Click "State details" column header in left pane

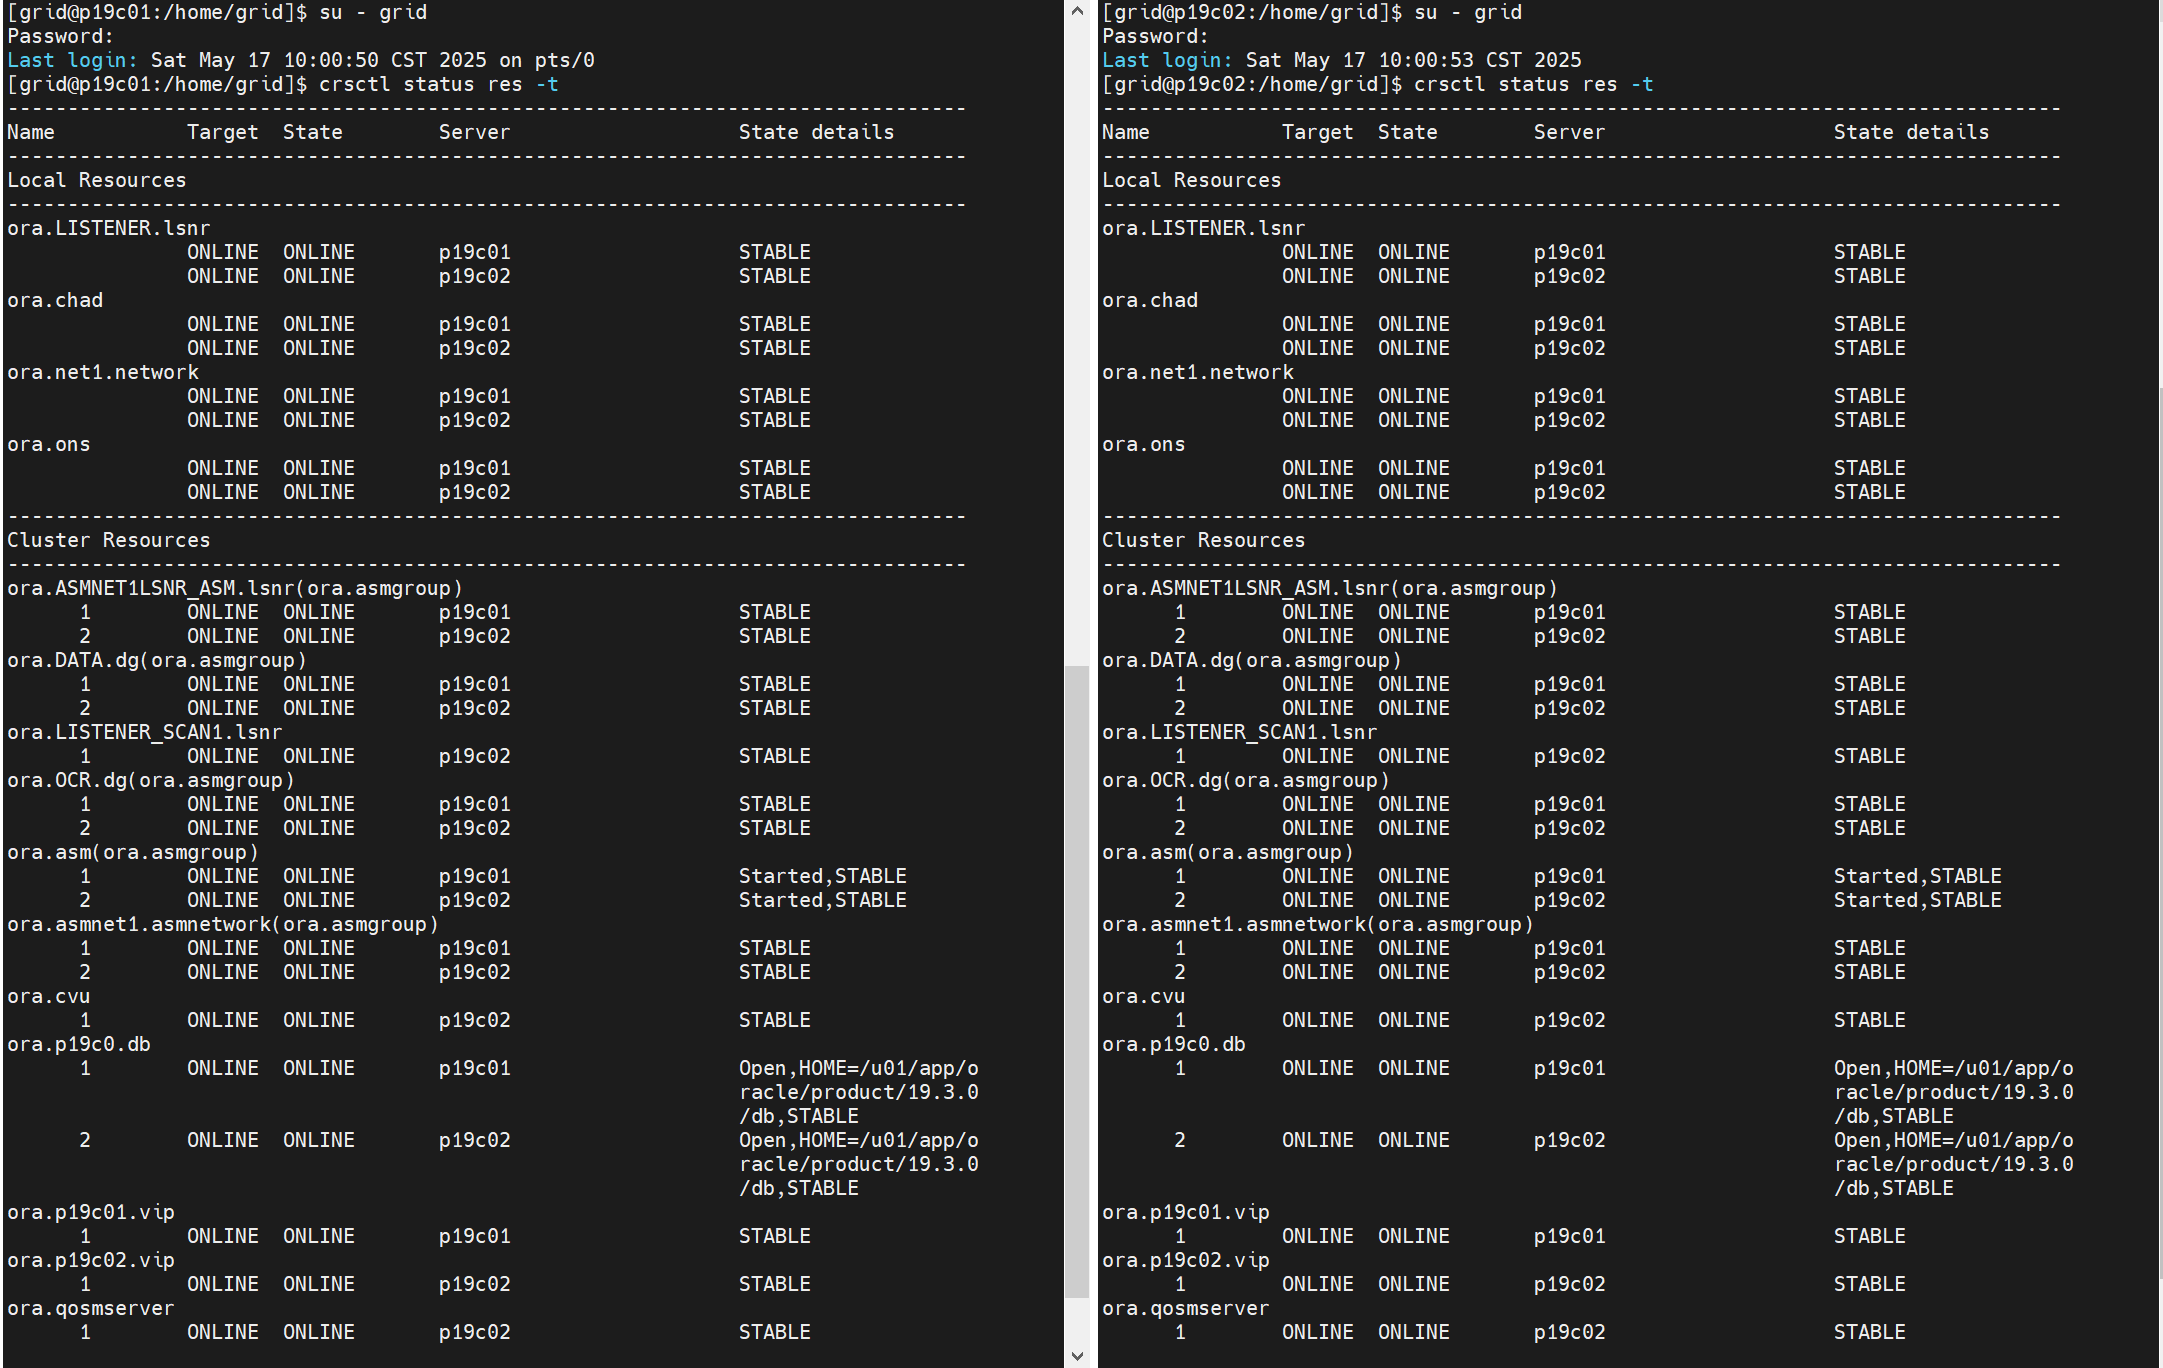(816, 132)
